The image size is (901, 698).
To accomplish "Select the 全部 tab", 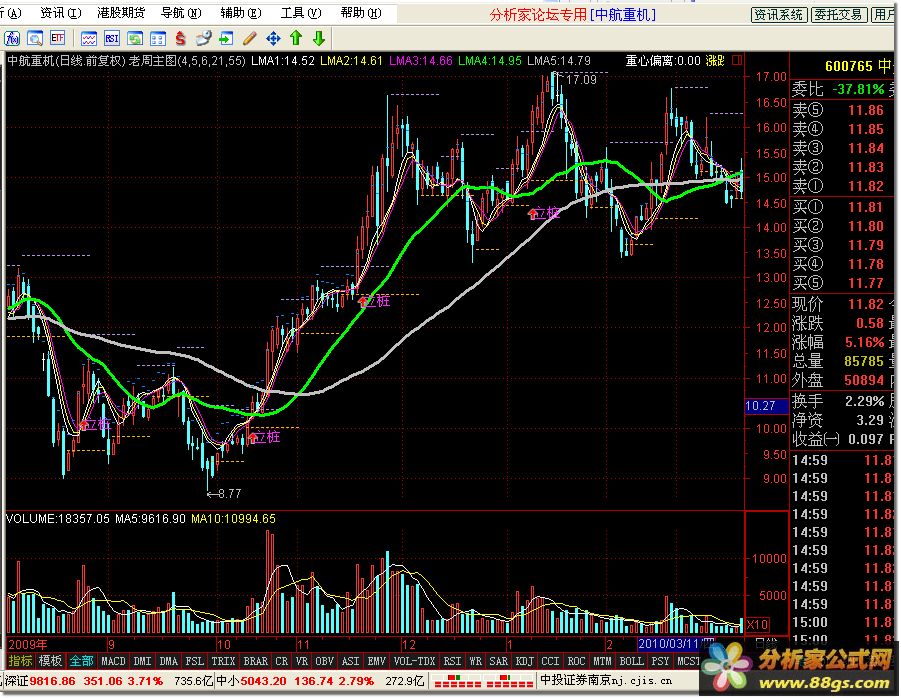I will click(x=81, y=661).
